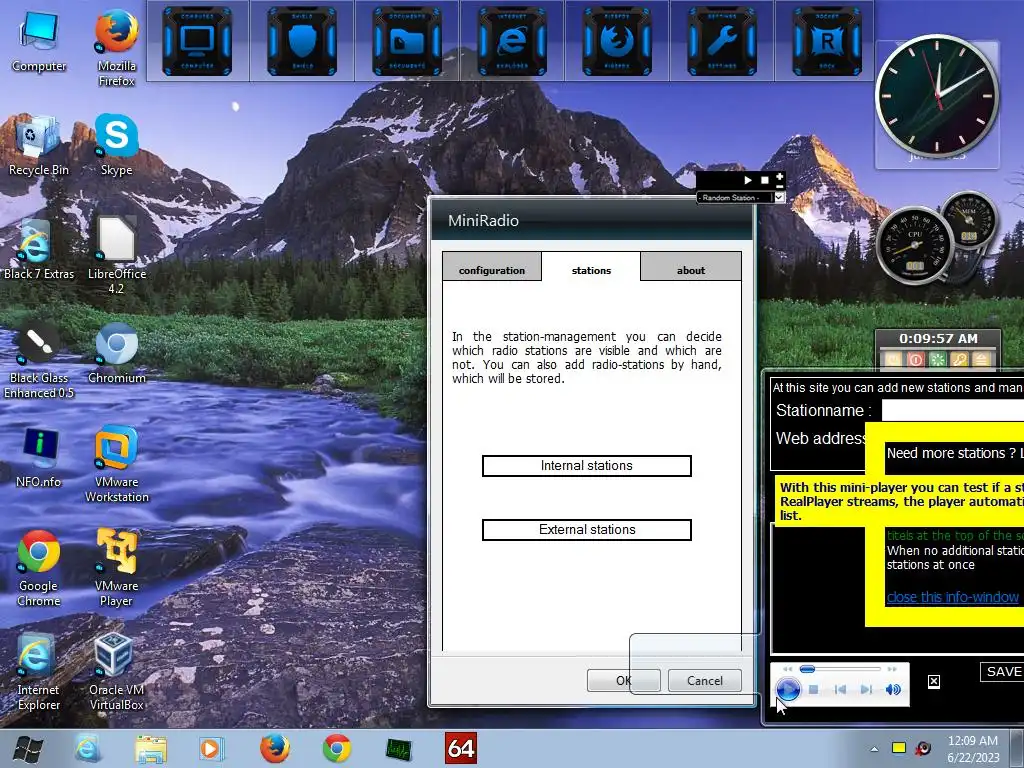
Task: Launch VMware Workstation shortcut
Action: [116, 464]
